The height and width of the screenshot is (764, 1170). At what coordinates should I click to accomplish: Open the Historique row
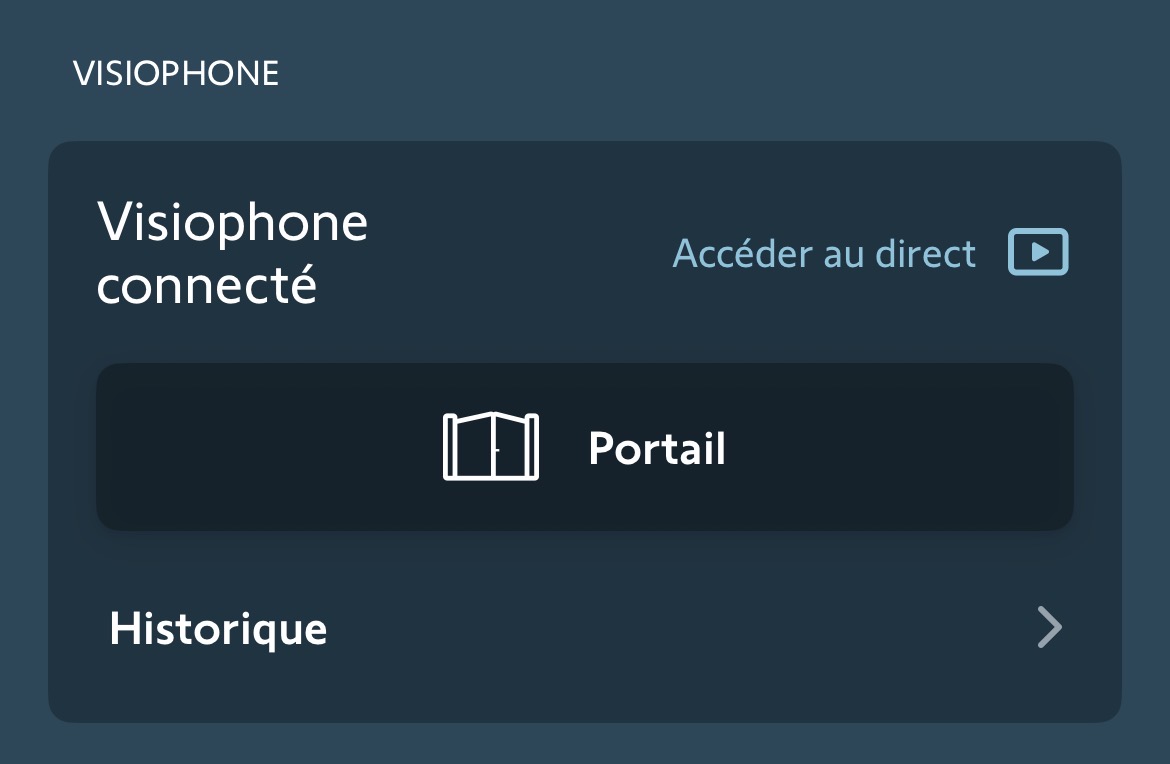click(x=584, y=628)
